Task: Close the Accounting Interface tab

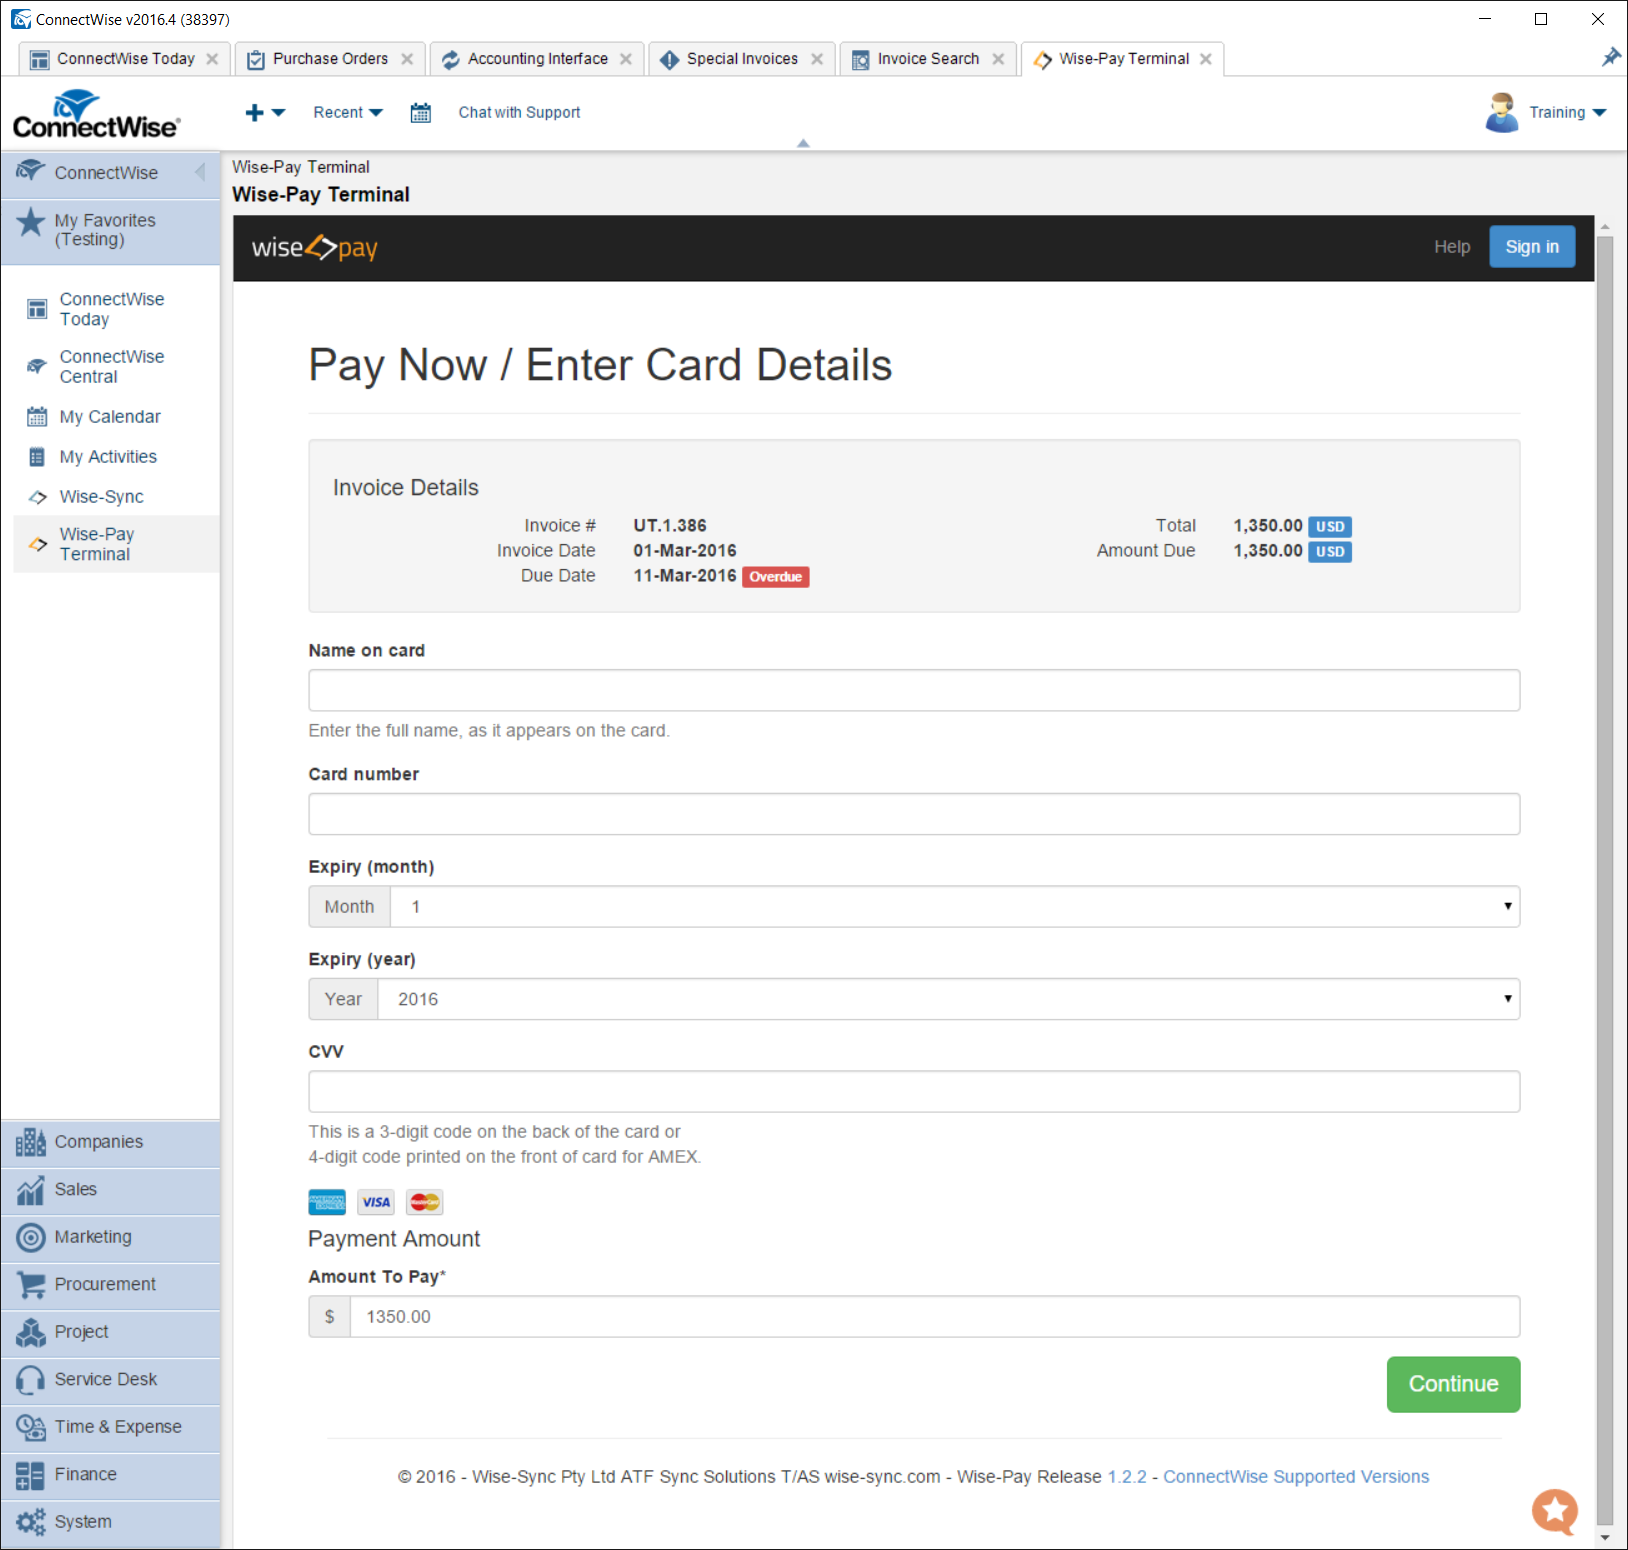Action: click(x=626, y=59)
